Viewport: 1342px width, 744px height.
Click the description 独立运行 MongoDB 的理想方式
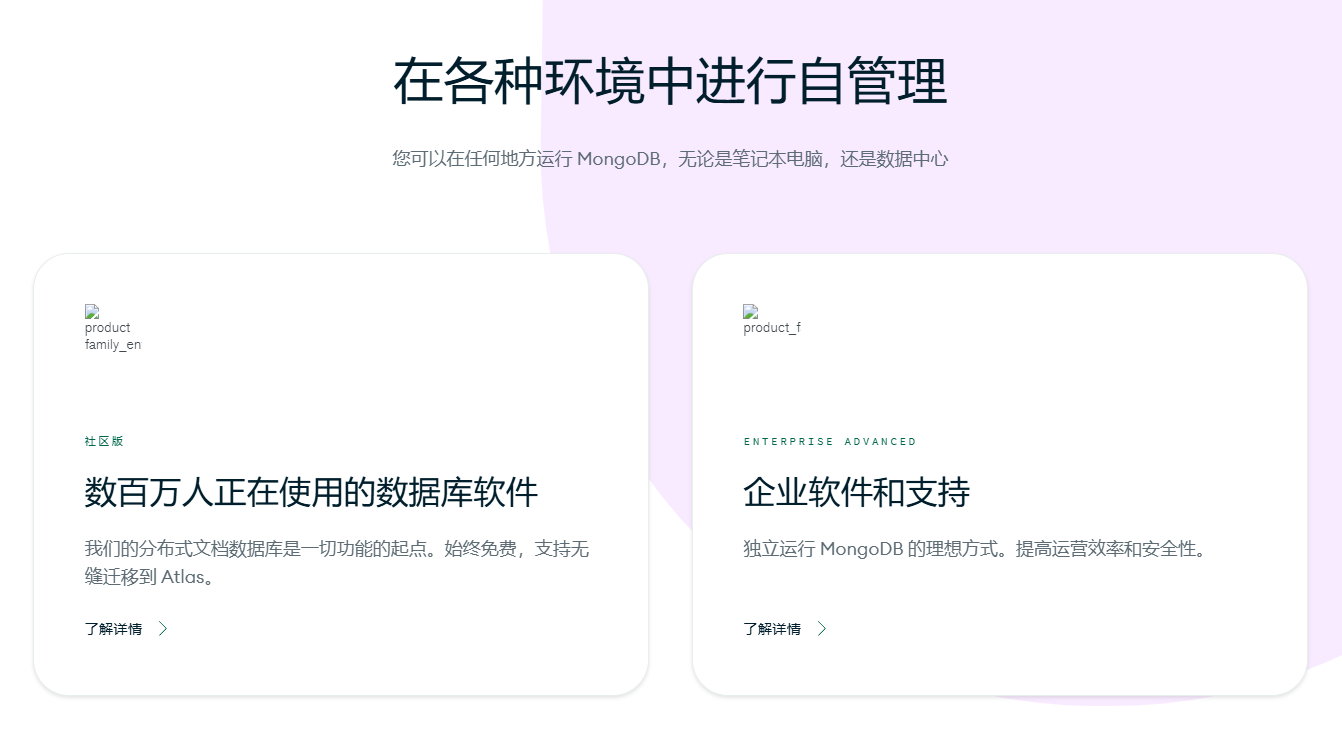coord(976,549)
